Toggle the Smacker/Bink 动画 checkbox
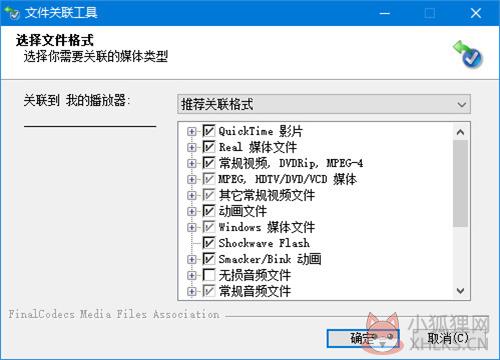Image resolution: width=500 pixels, height=360 pixels. pyautogui.click(x=209, y=259)
